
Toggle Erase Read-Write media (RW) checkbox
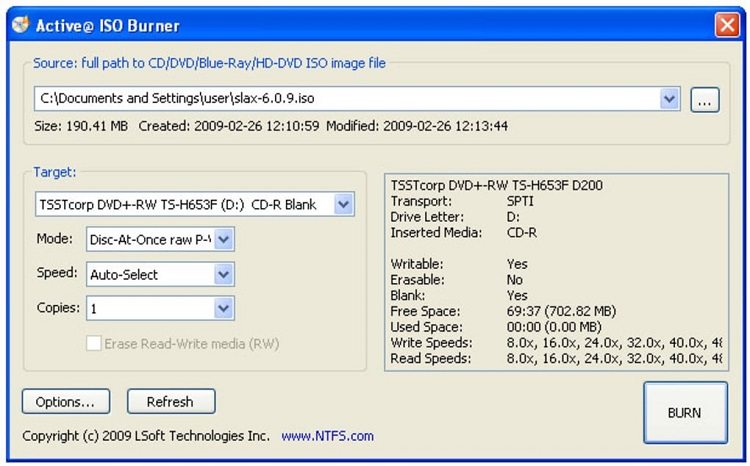94,343
